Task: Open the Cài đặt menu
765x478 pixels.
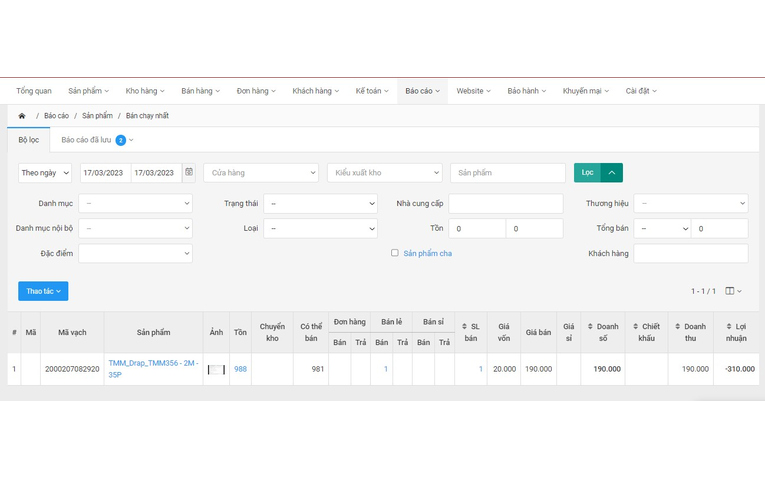Action: click(641, 91)
